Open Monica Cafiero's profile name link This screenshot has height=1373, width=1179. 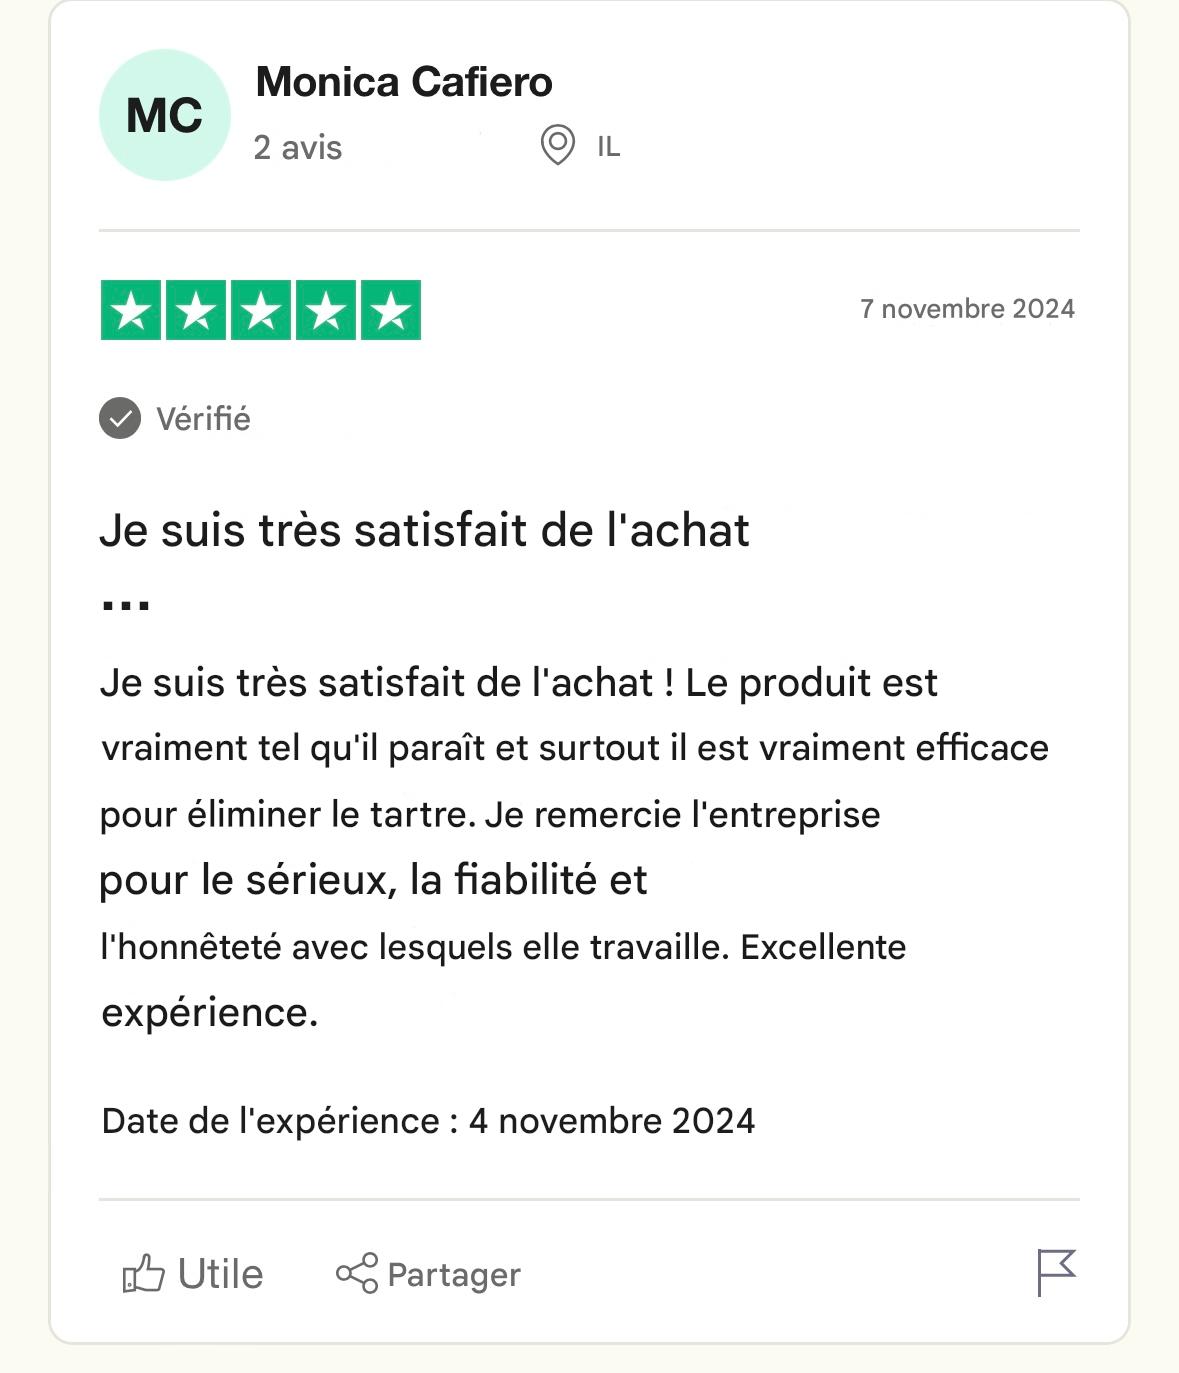[404, 82]
